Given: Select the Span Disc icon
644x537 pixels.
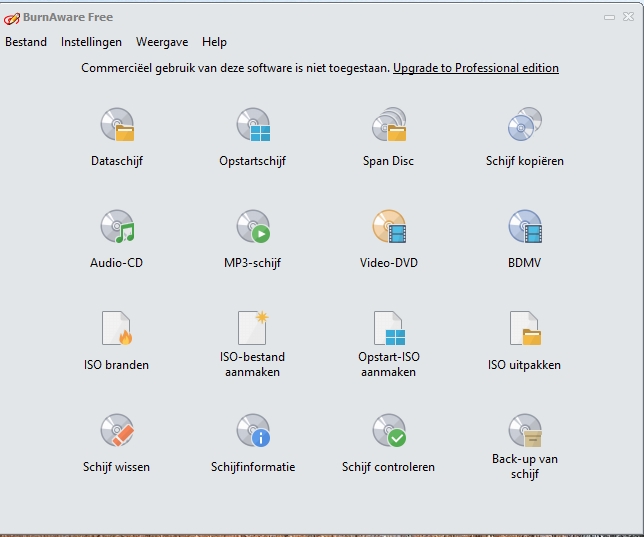Looking at the screenshot, I should pos(388,126).
